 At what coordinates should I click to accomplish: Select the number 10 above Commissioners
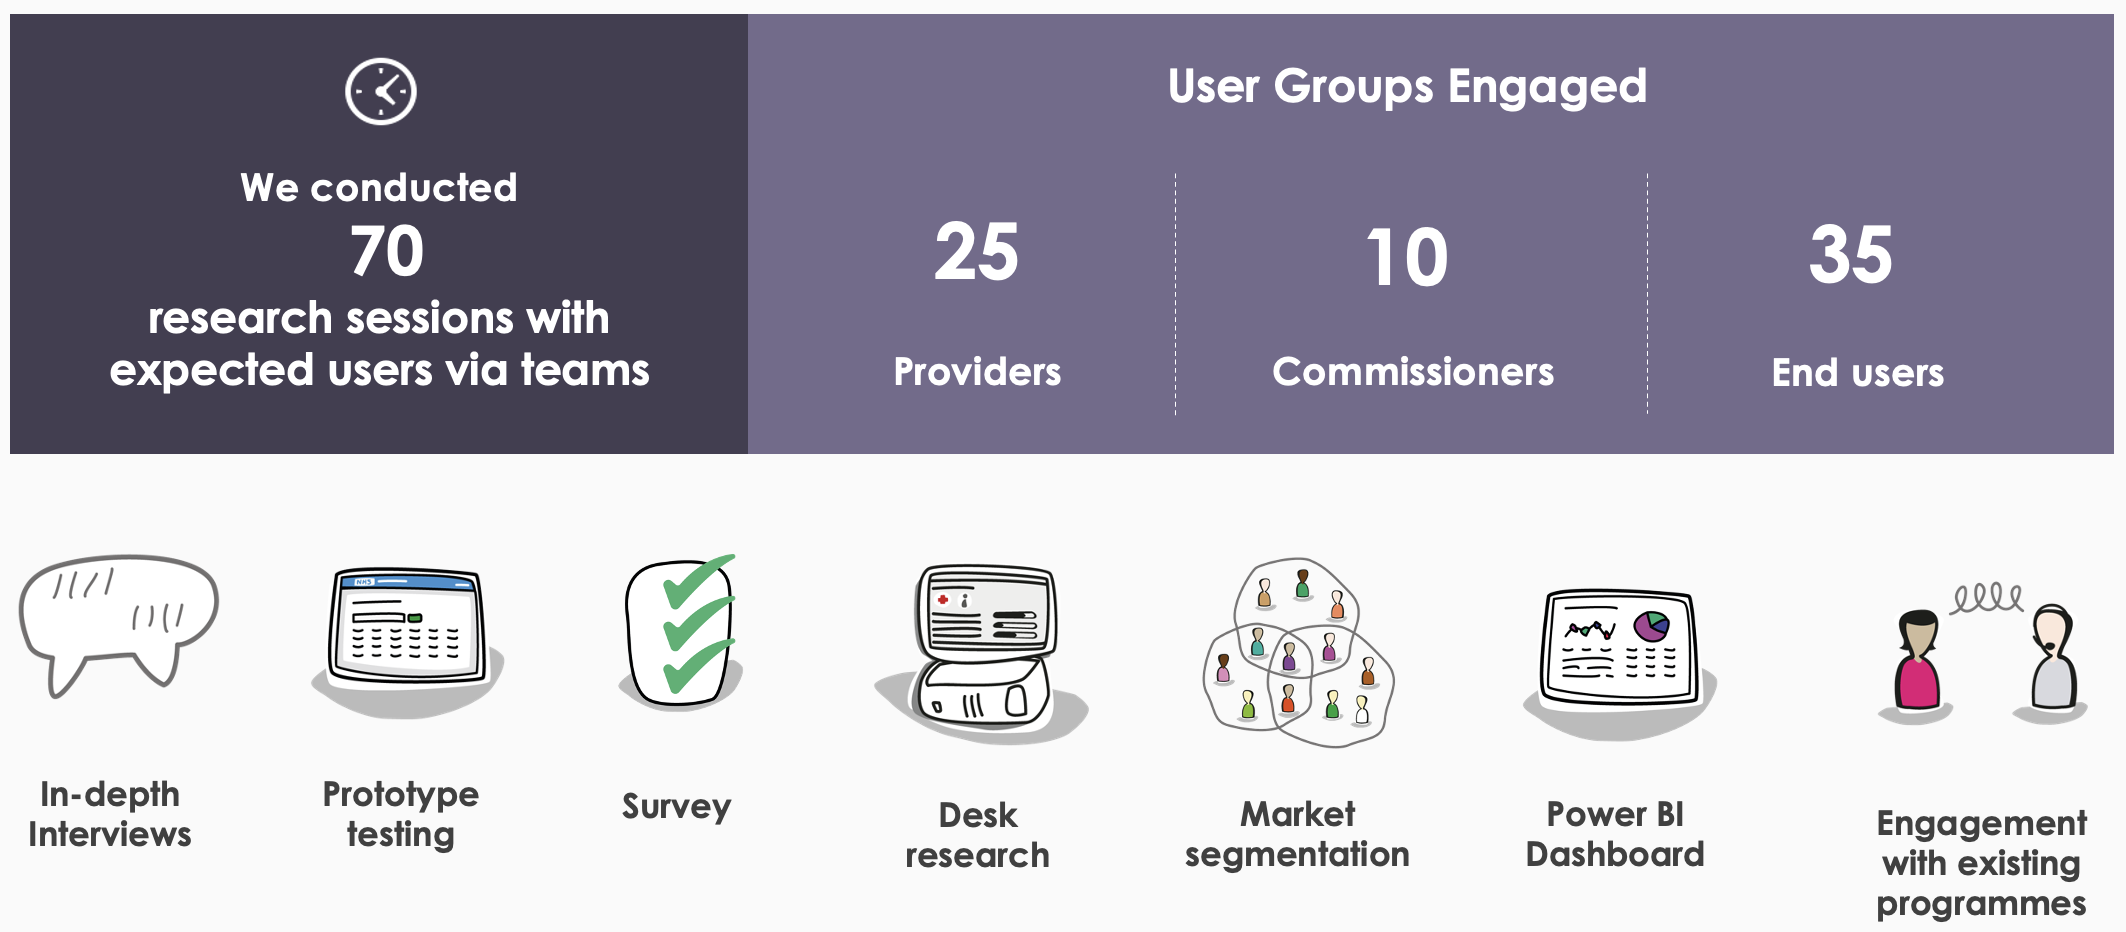(1407, 258)
